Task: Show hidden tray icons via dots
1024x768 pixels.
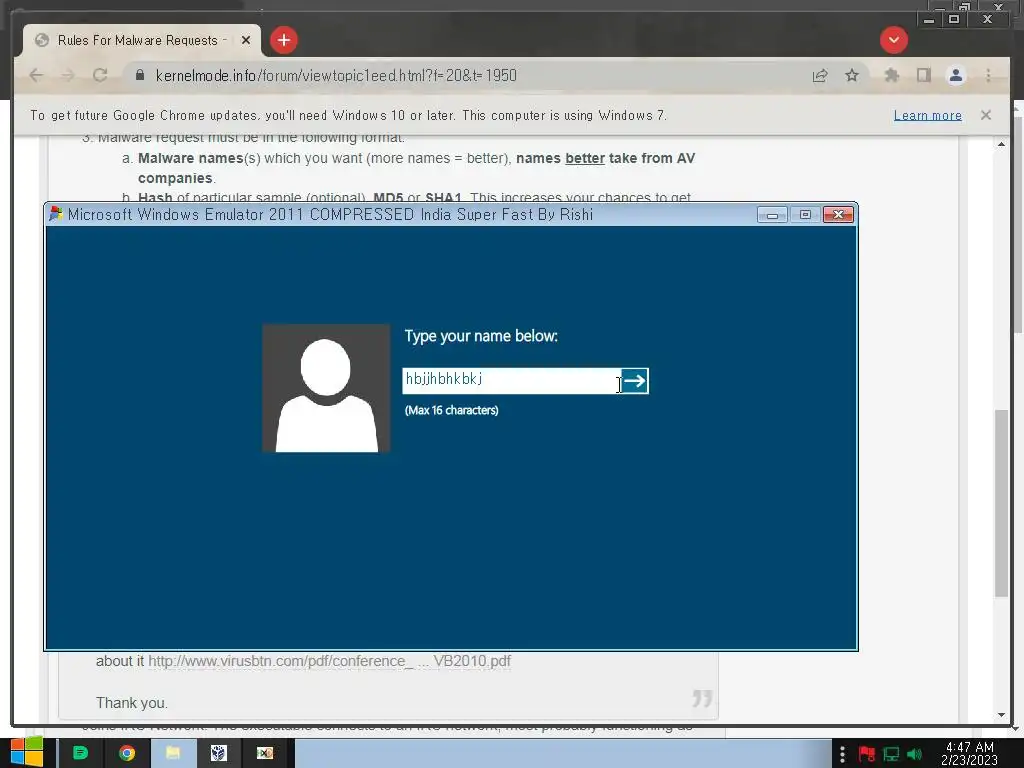Action: [x=842, y=754]
